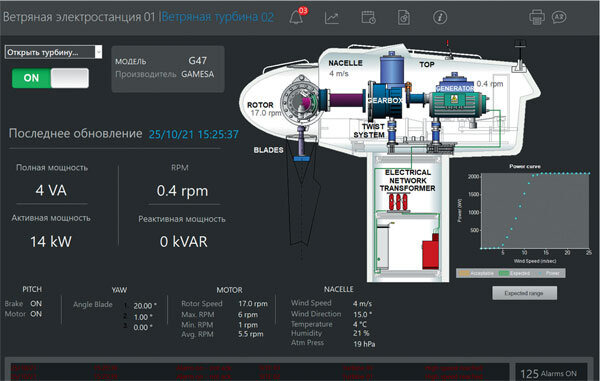Toggle the turbine ON switch
Screen dimensions: 600x381
[x=50, y=78]
